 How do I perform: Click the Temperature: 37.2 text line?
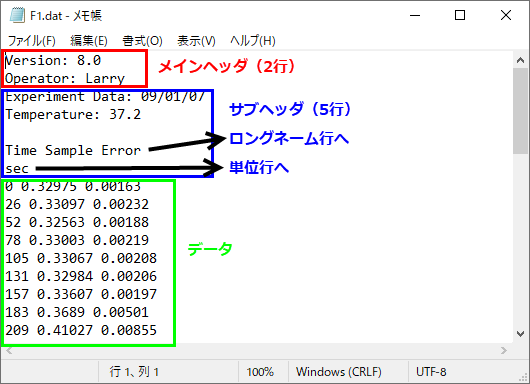(73, 114)
